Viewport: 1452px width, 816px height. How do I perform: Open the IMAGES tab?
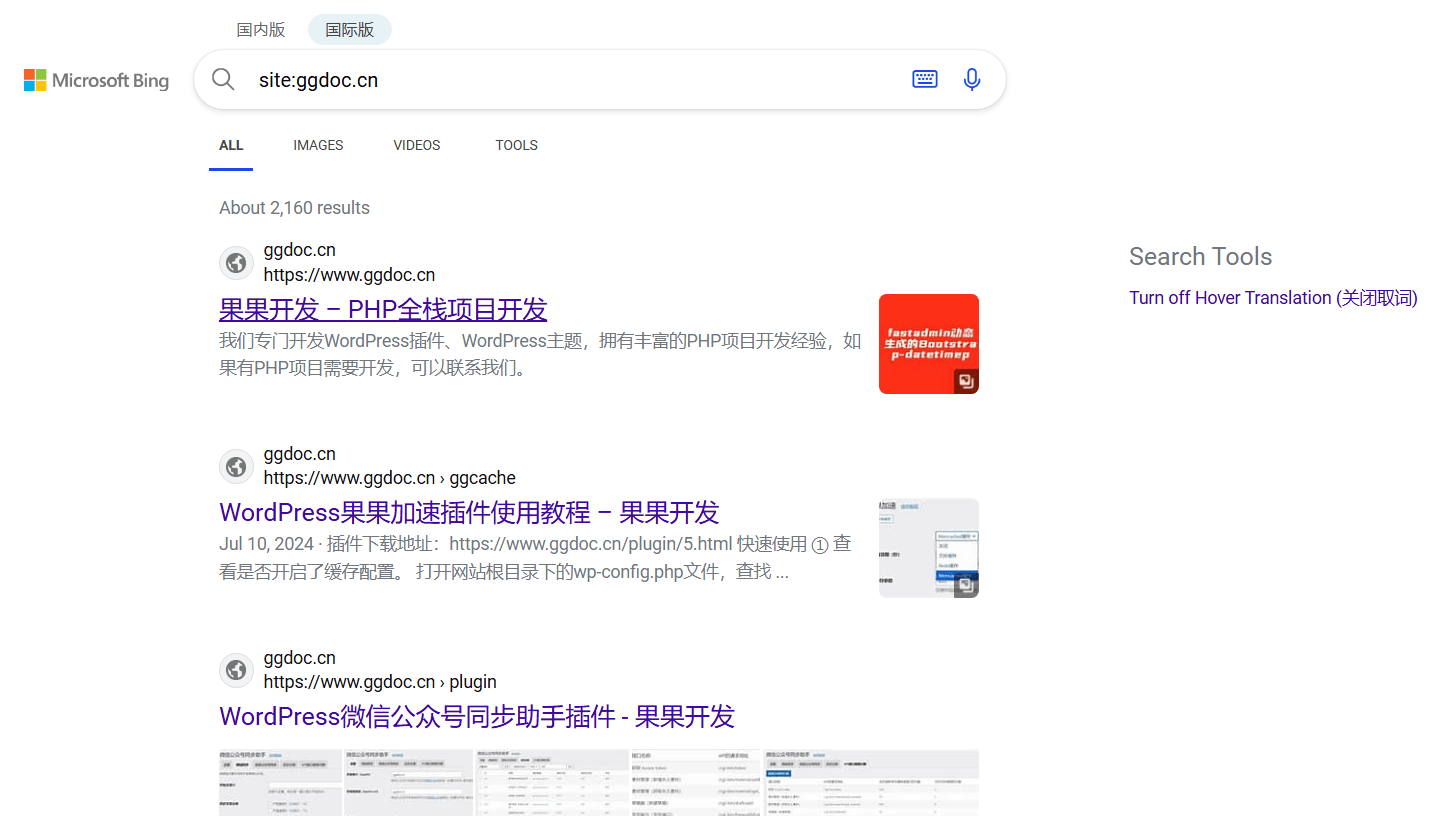click(318, 146)
